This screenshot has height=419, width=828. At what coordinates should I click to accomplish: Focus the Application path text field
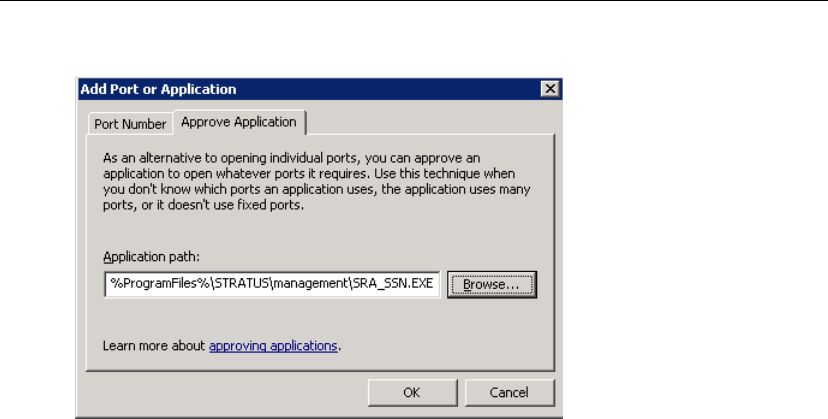pos(271,285)
